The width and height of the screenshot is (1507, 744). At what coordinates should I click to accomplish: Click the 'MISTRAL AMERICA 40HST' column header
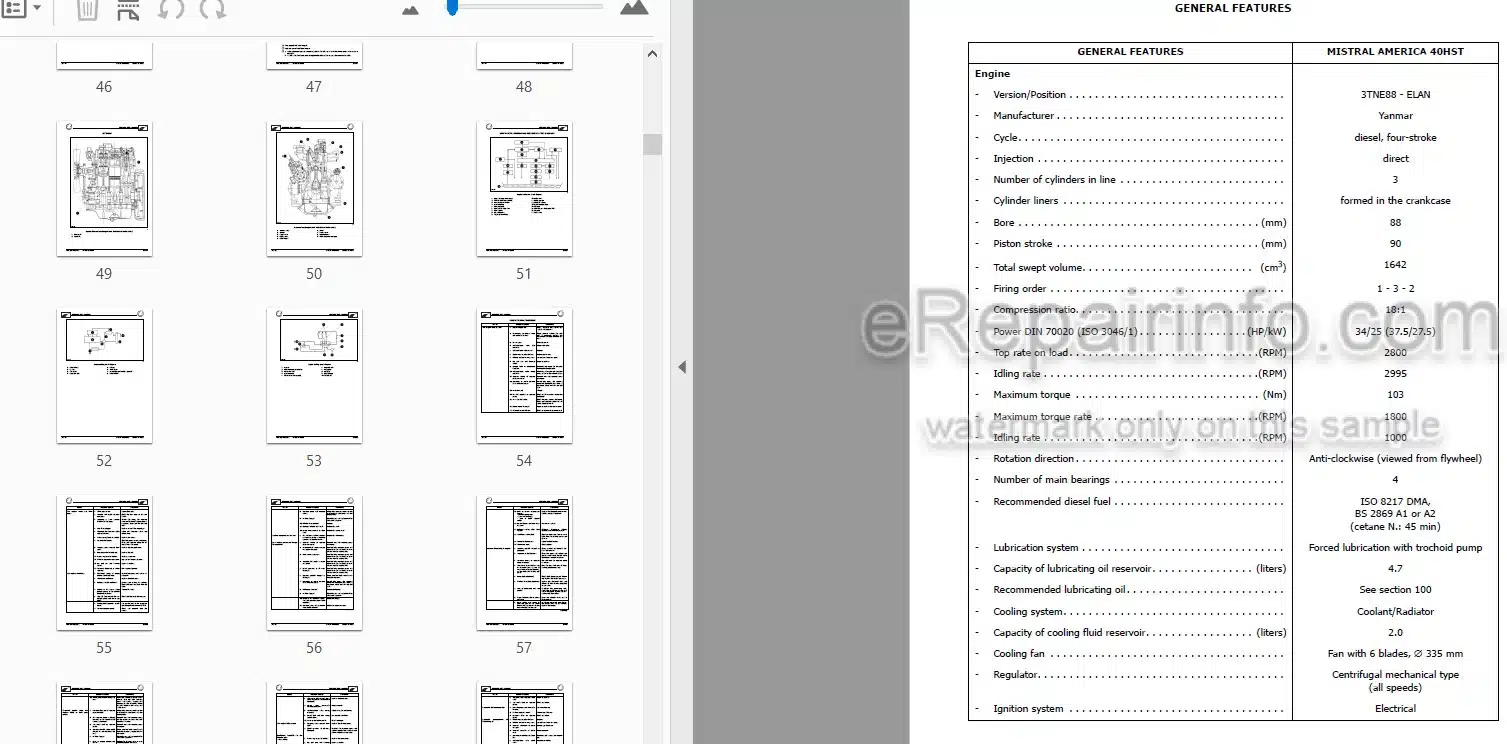(1395, 51)
